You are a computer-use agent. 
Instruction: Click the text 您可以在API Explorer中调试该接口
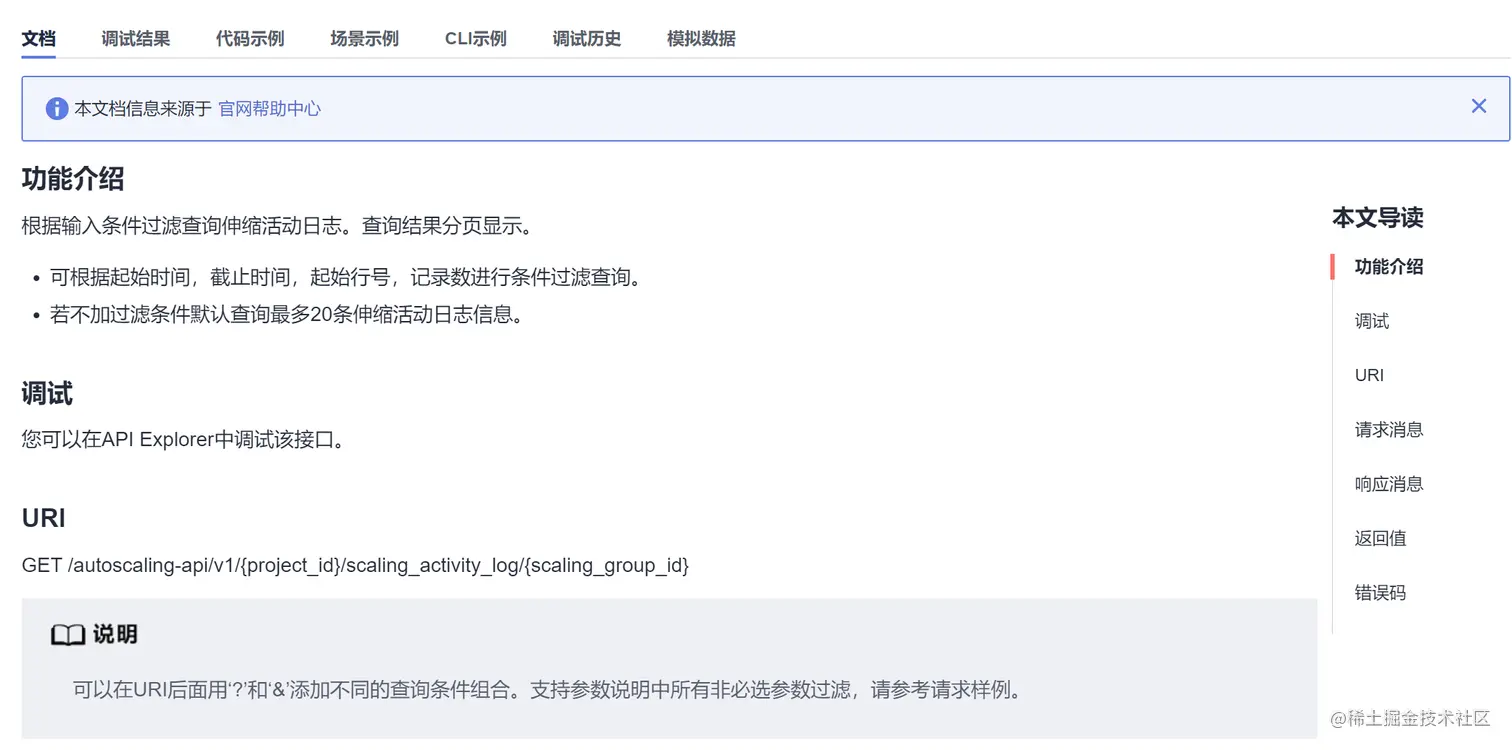coord(184,439)
